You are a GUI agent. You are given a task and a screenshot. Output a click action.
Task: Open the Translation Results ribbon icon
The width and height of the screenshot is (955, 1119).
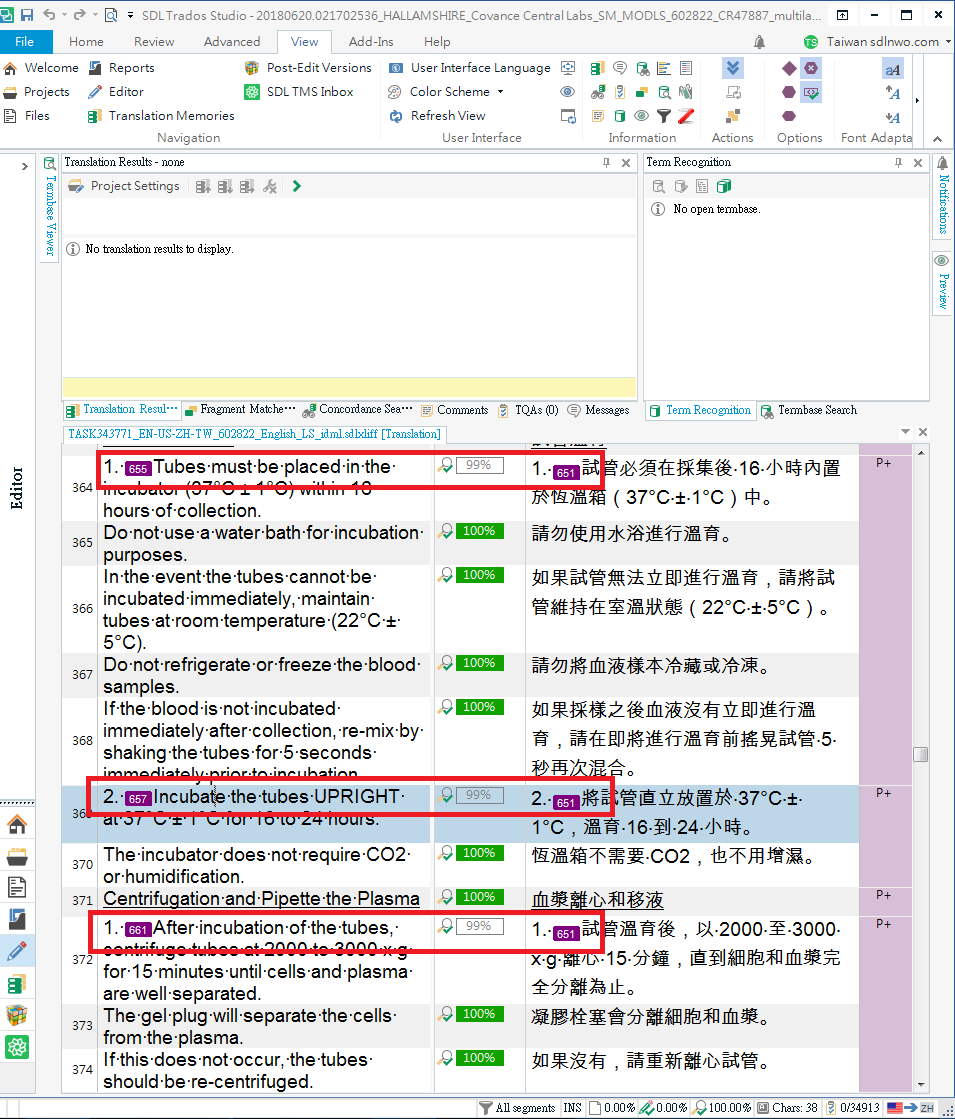[597, 69]
